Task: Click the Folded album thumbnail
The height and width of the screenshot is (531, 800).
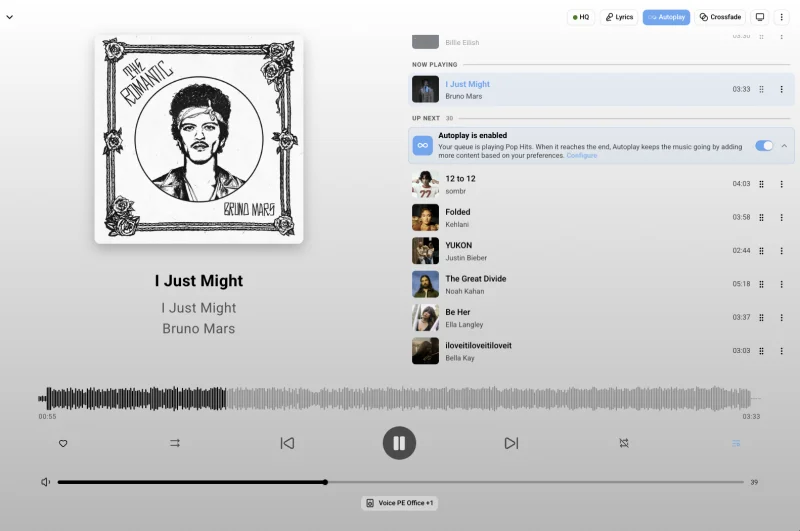Action: tap(425, 218)
